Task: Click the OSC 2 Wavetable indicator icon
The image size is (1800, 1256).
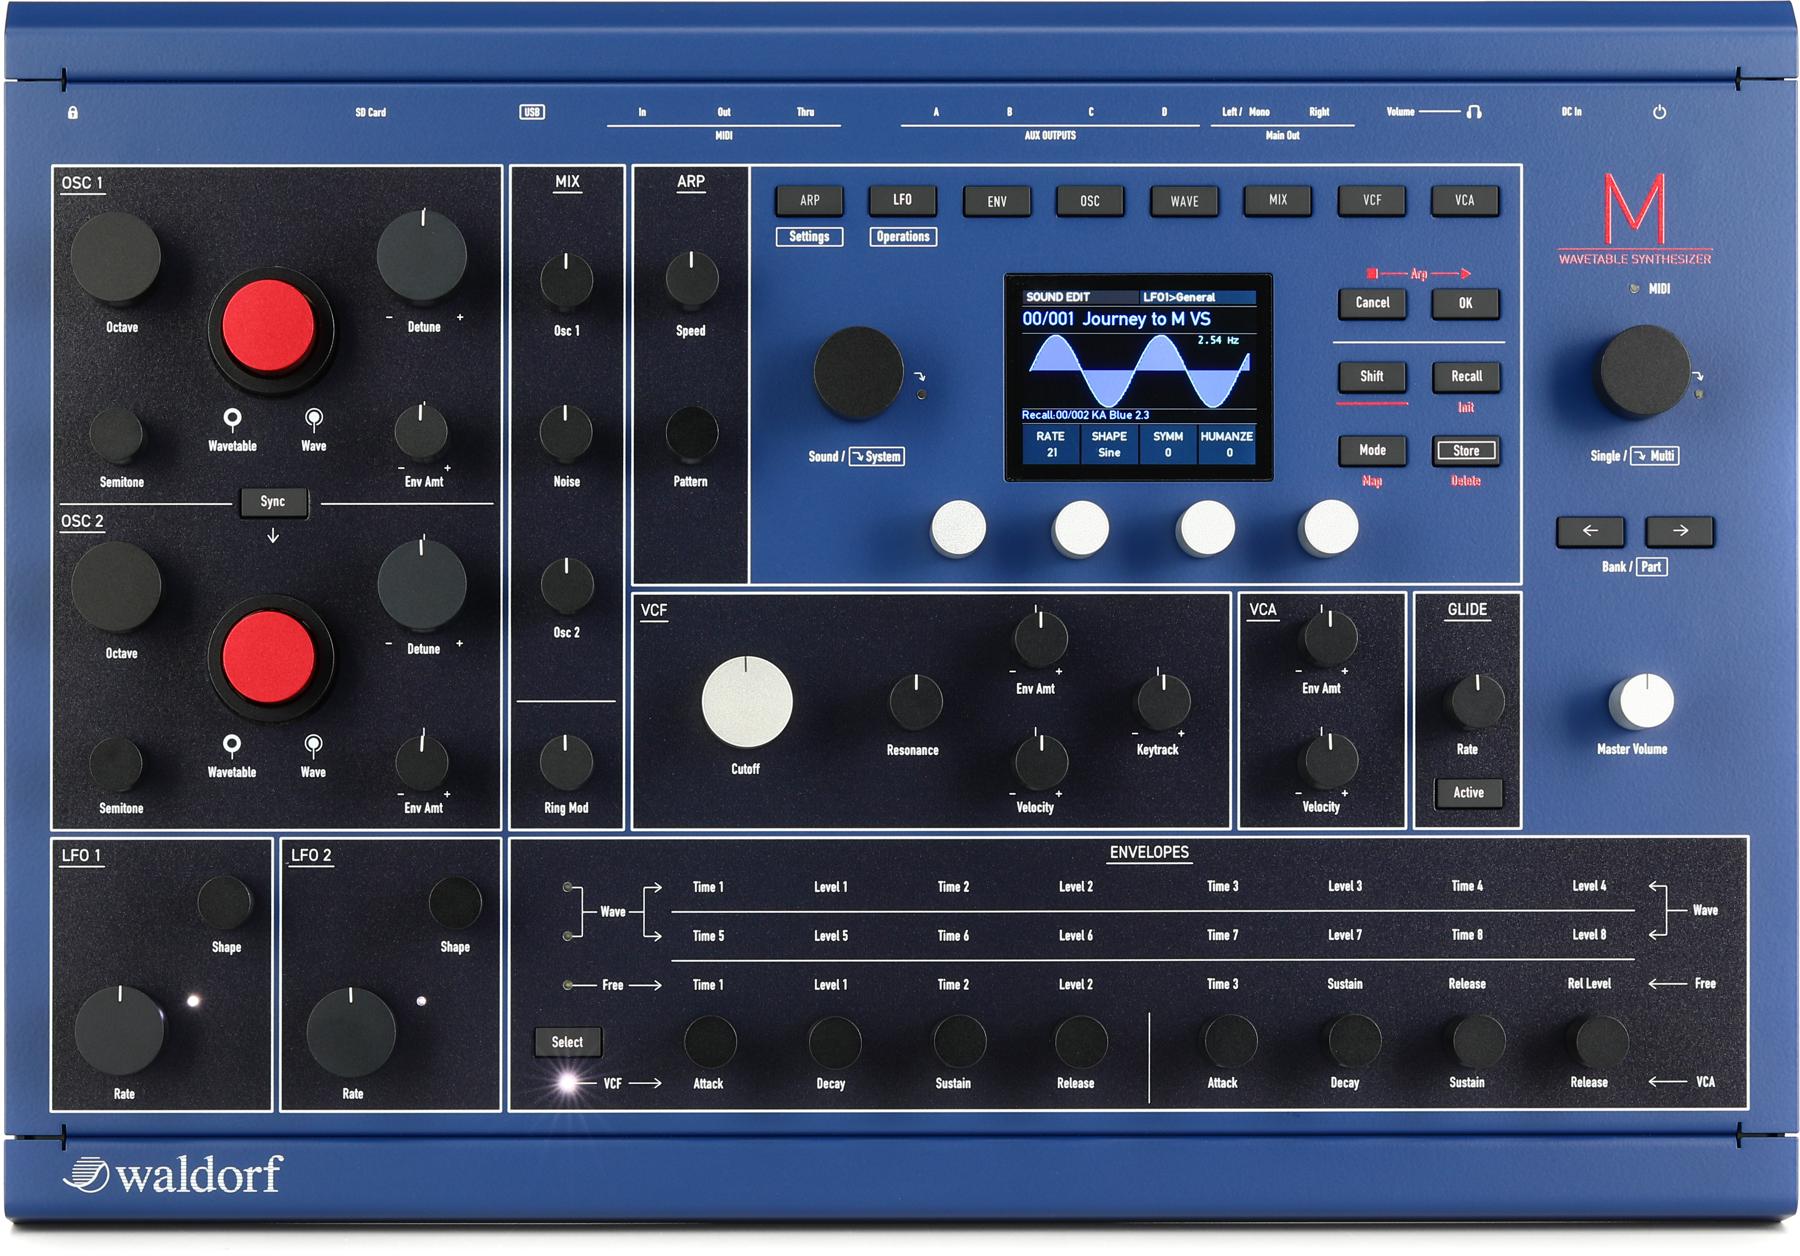Action: pyautogui.click(x=231, y=745)
